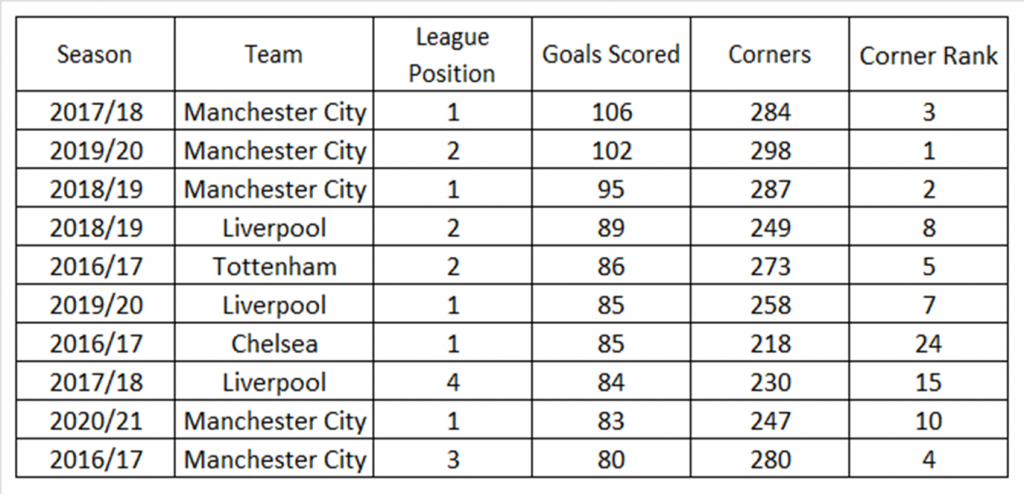This screenshot has height=494, width=1024.
Task: Select the 2020/21 season cell
Action: tap(95, 420)
